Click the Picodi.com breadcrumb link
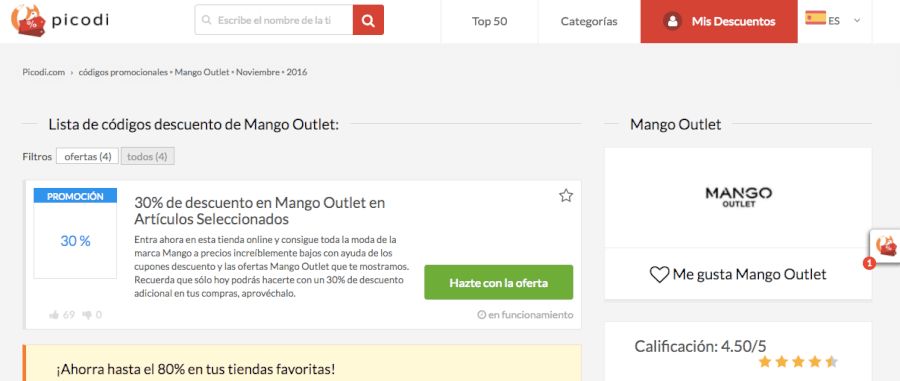Viewport: 900px width, 381px height. coord(44,72)
